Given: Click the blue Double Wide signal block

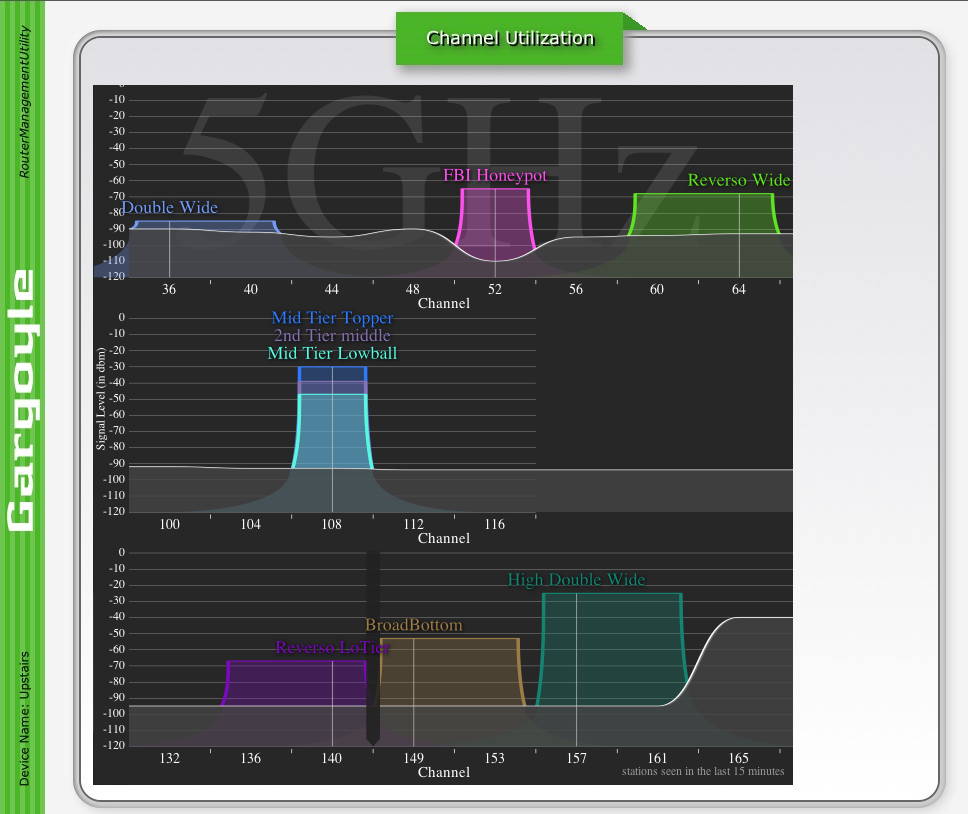Looking at the screenshot, I should (x=205, y=226).
